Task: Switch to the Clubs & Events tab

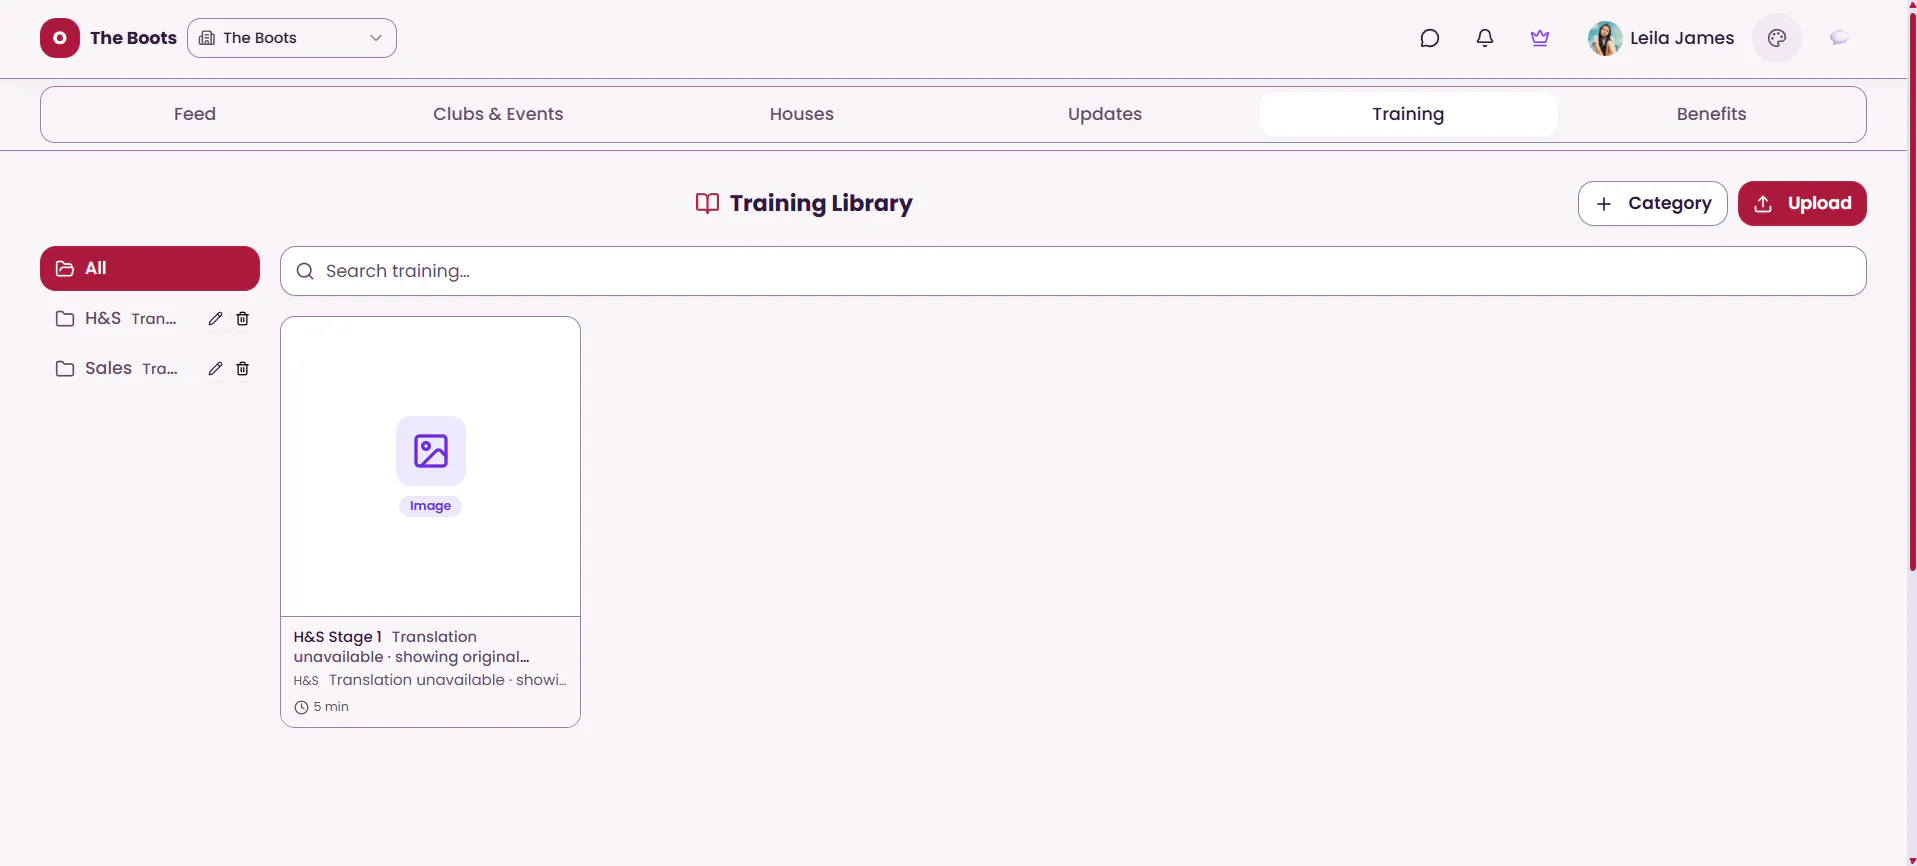Action: click(x=498, y=114)
